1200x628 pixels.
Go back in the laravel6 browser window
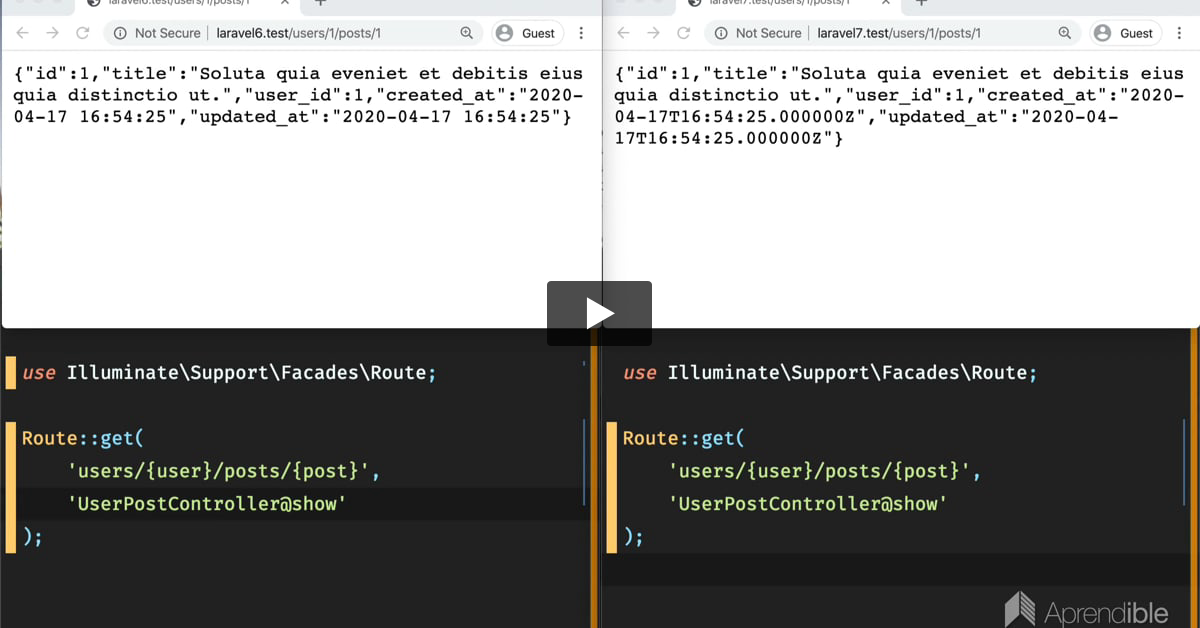click(x=22, y=33)
